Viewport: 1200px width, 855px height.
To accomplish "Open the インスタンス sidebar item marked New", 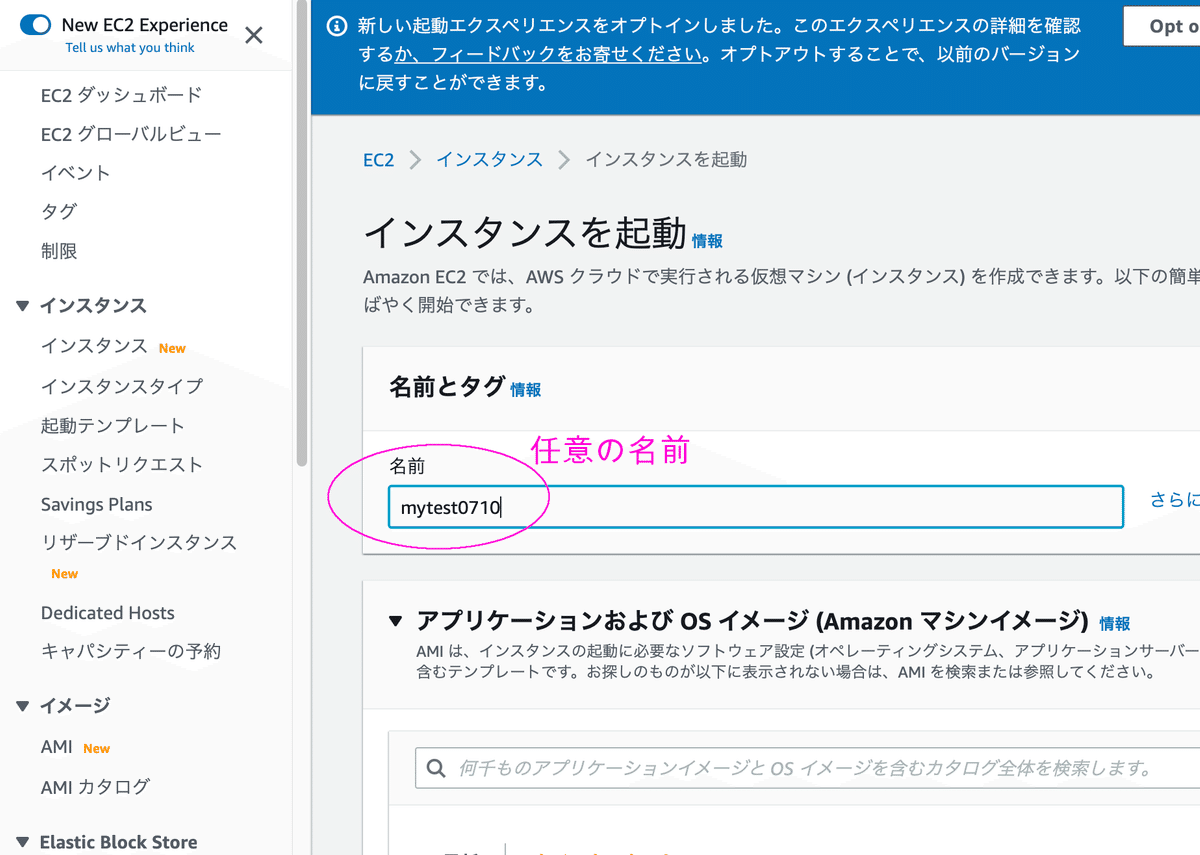I will tap(94, 346).
